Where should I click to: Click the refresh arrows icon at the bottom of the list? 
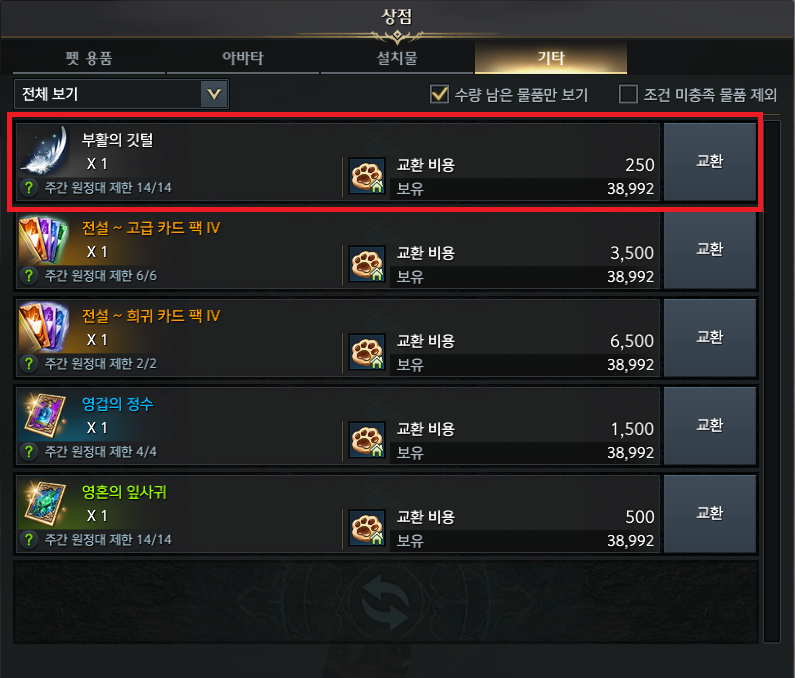point(386,603)
